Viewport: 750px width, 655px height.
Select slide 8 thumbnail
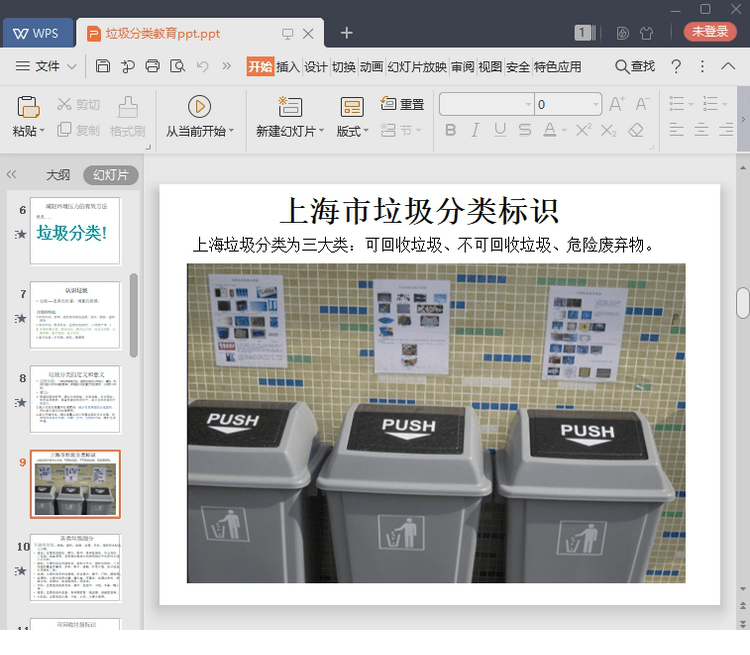pos(75,399)
